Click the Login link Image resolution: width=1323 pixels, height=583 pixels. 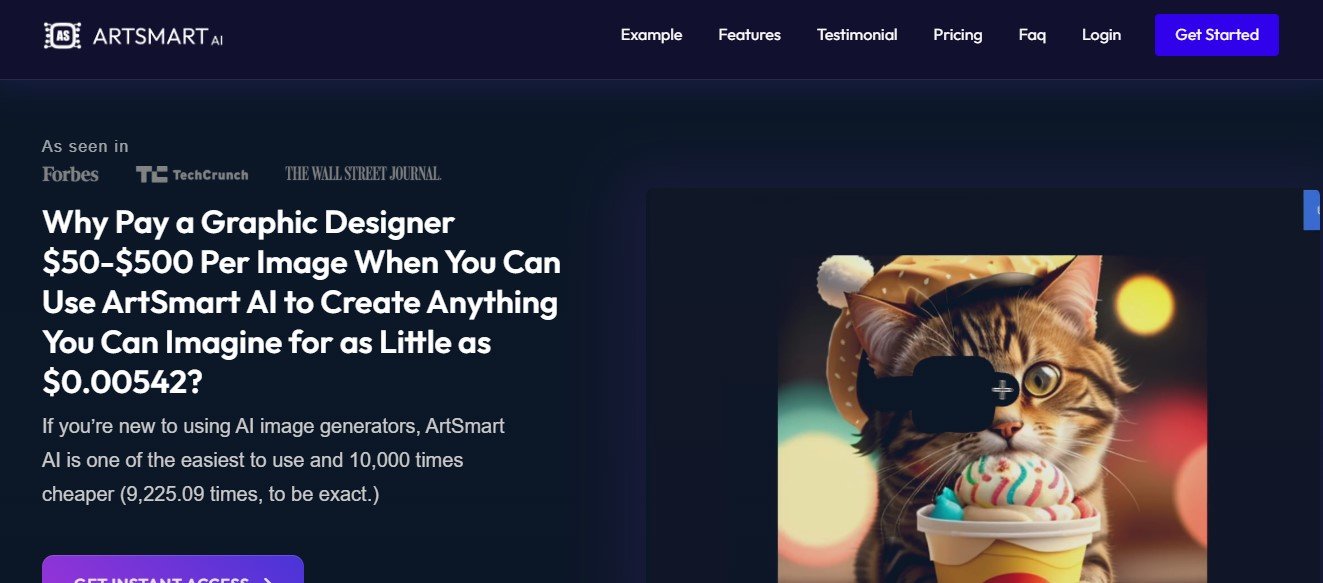[1101, 35]
